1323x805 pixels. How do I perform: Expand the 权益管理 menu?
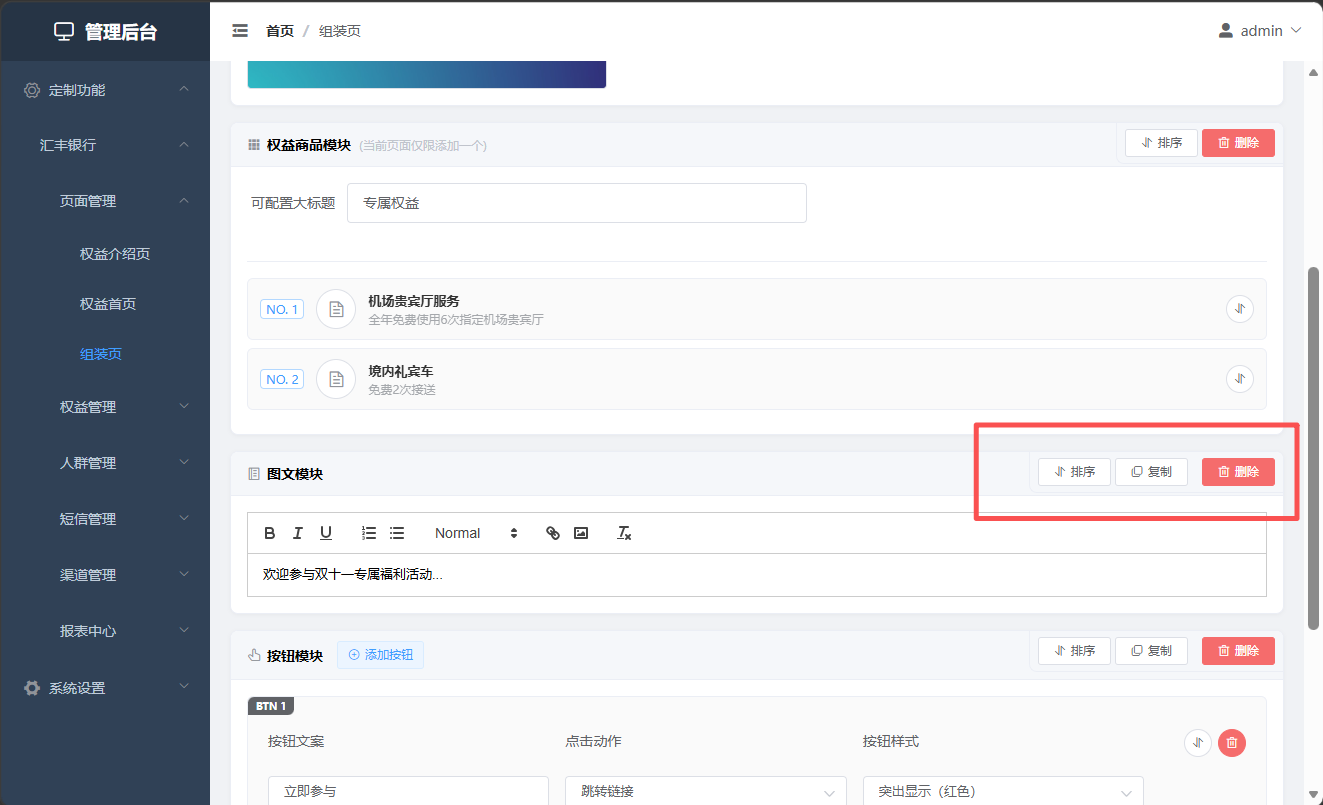pyautogui.click(x=105, y=407)
